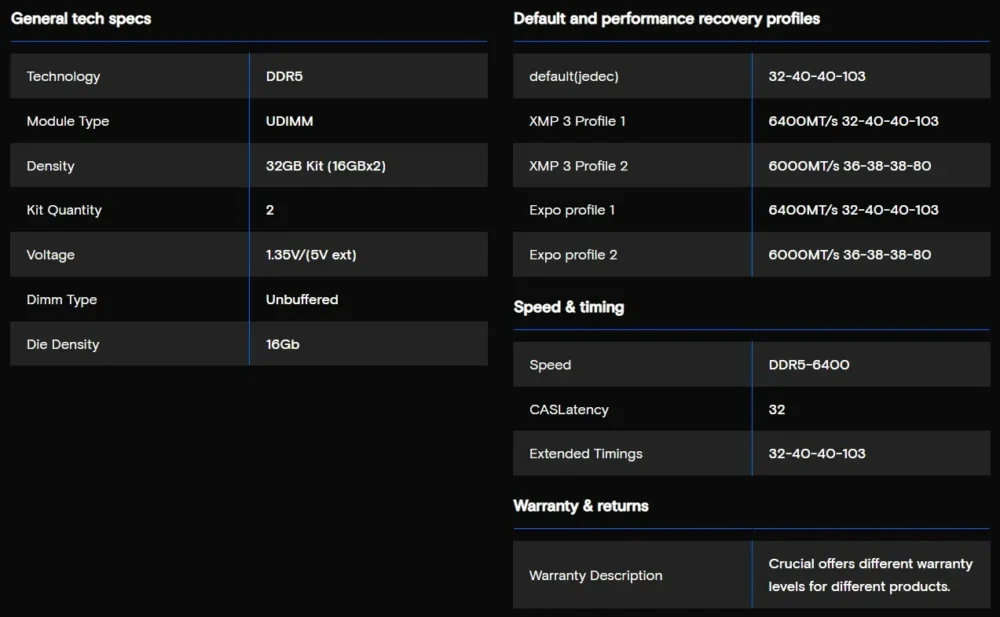The image size is (1000, 617).
Task: Select the "default(jedec)" label
Action: click(574, 76)
